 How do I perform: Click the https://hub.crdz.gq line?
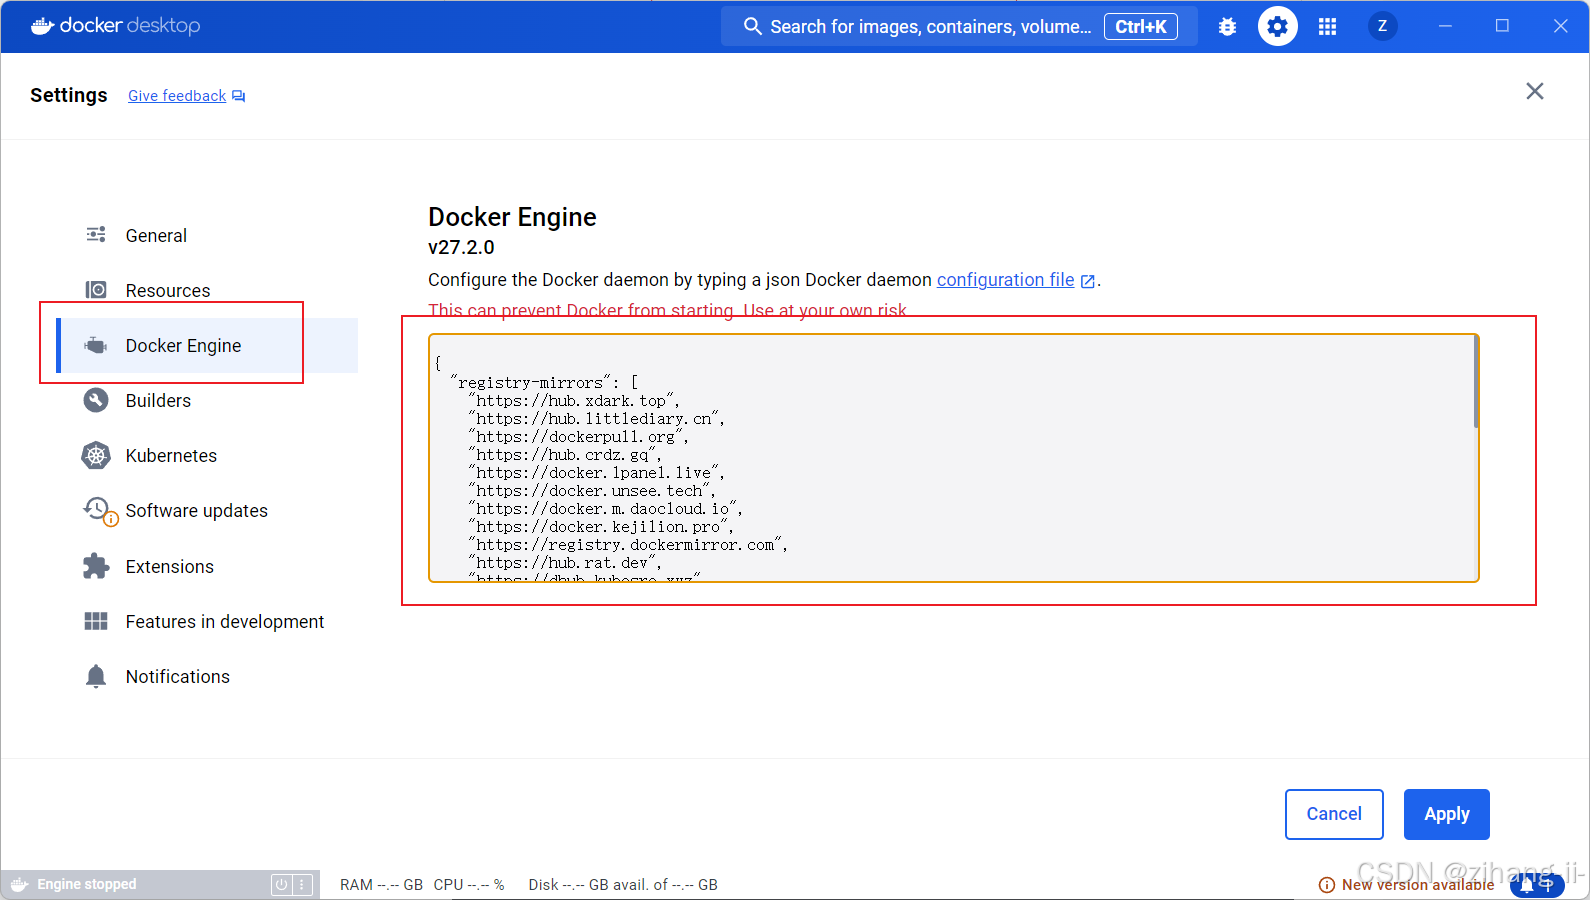565,455
